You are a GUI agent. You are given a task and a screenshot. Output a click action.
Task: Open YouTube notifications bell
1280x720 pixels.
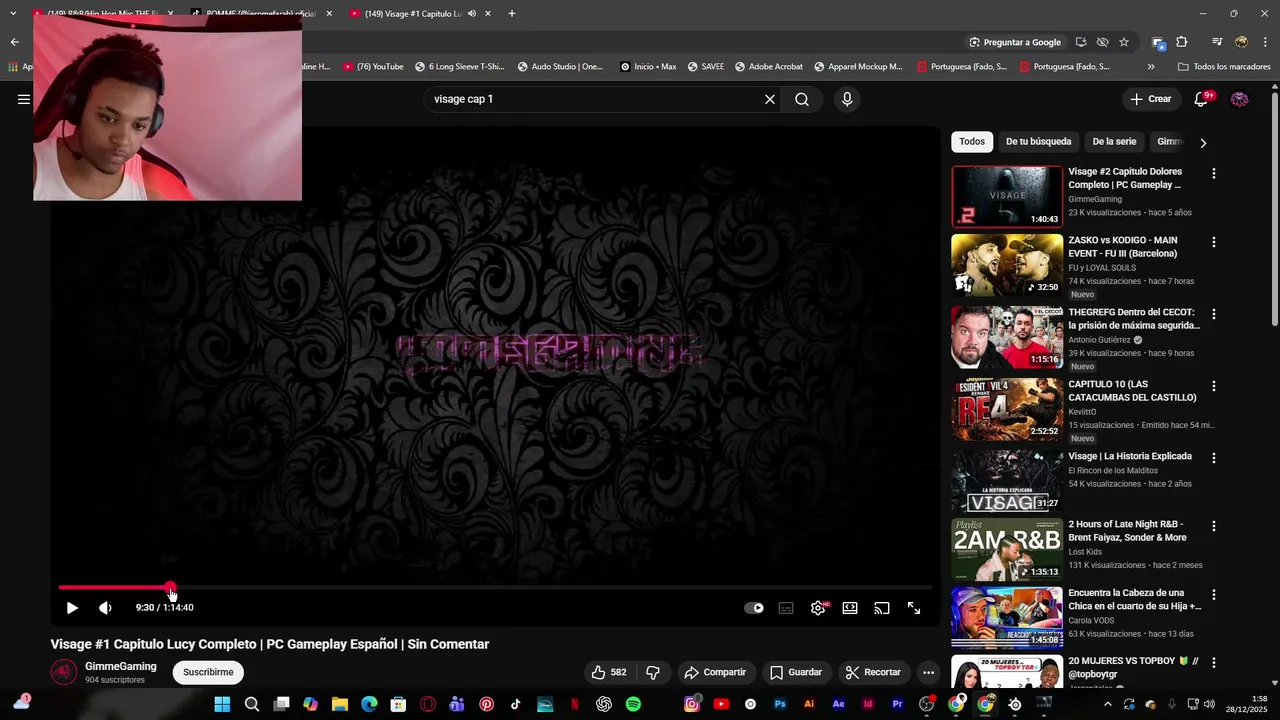(x=1203, y=99)
